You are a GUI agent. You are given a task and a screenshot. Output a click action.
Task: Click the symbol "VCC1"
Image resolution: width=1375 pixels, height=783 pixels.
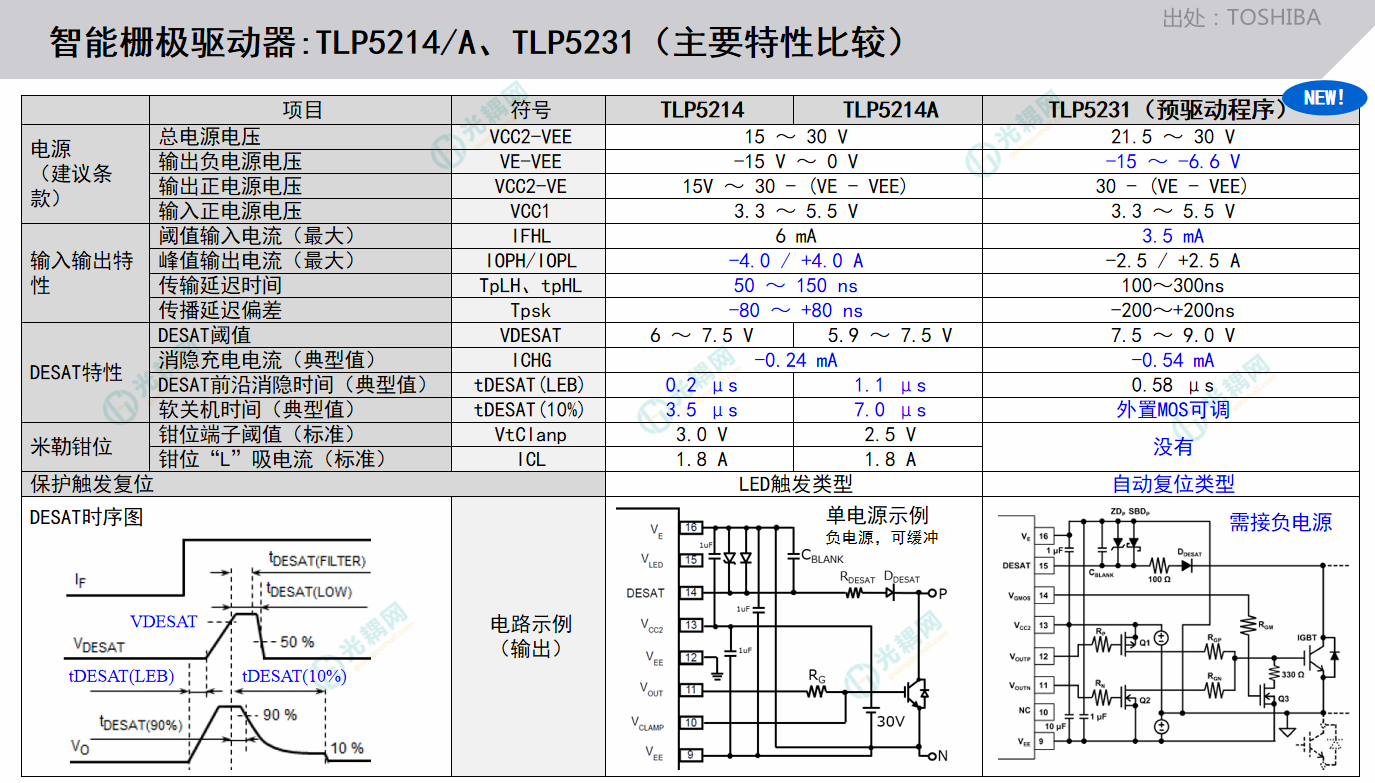pyautogui.click(x=529, y=211)
